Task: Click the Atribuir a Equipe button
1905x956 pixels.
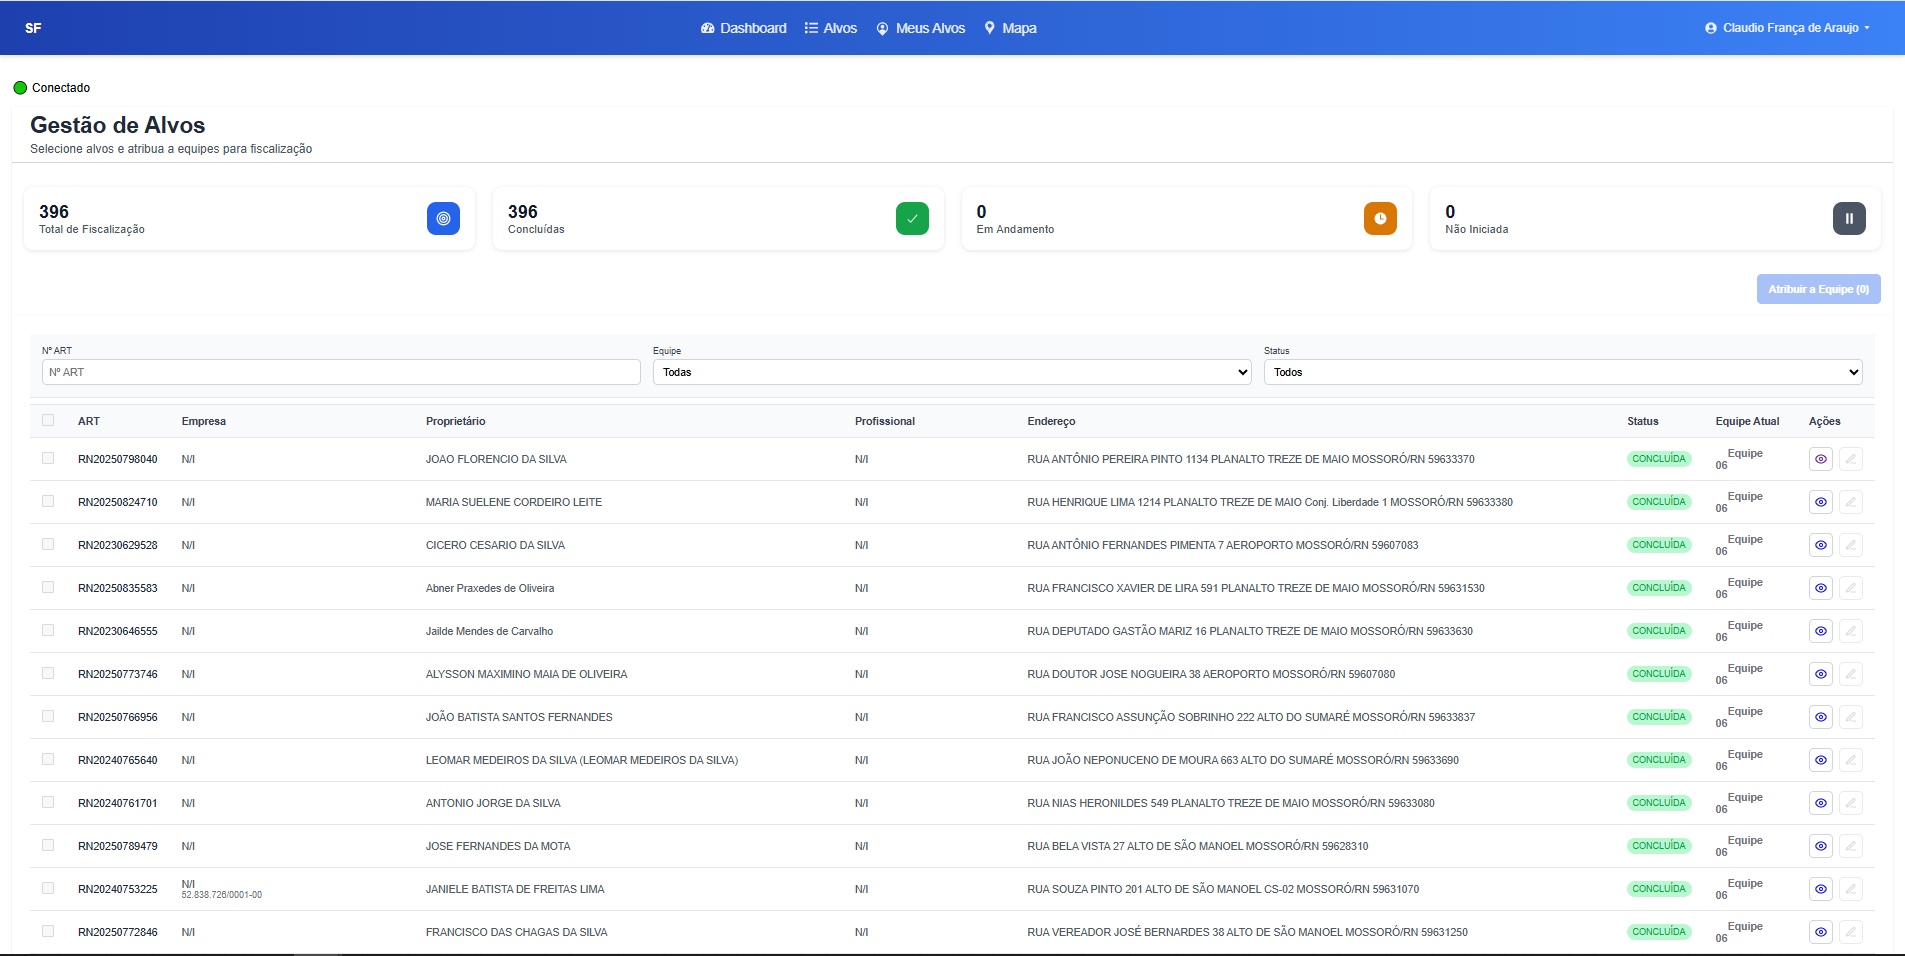Action: pos(1818,289)
